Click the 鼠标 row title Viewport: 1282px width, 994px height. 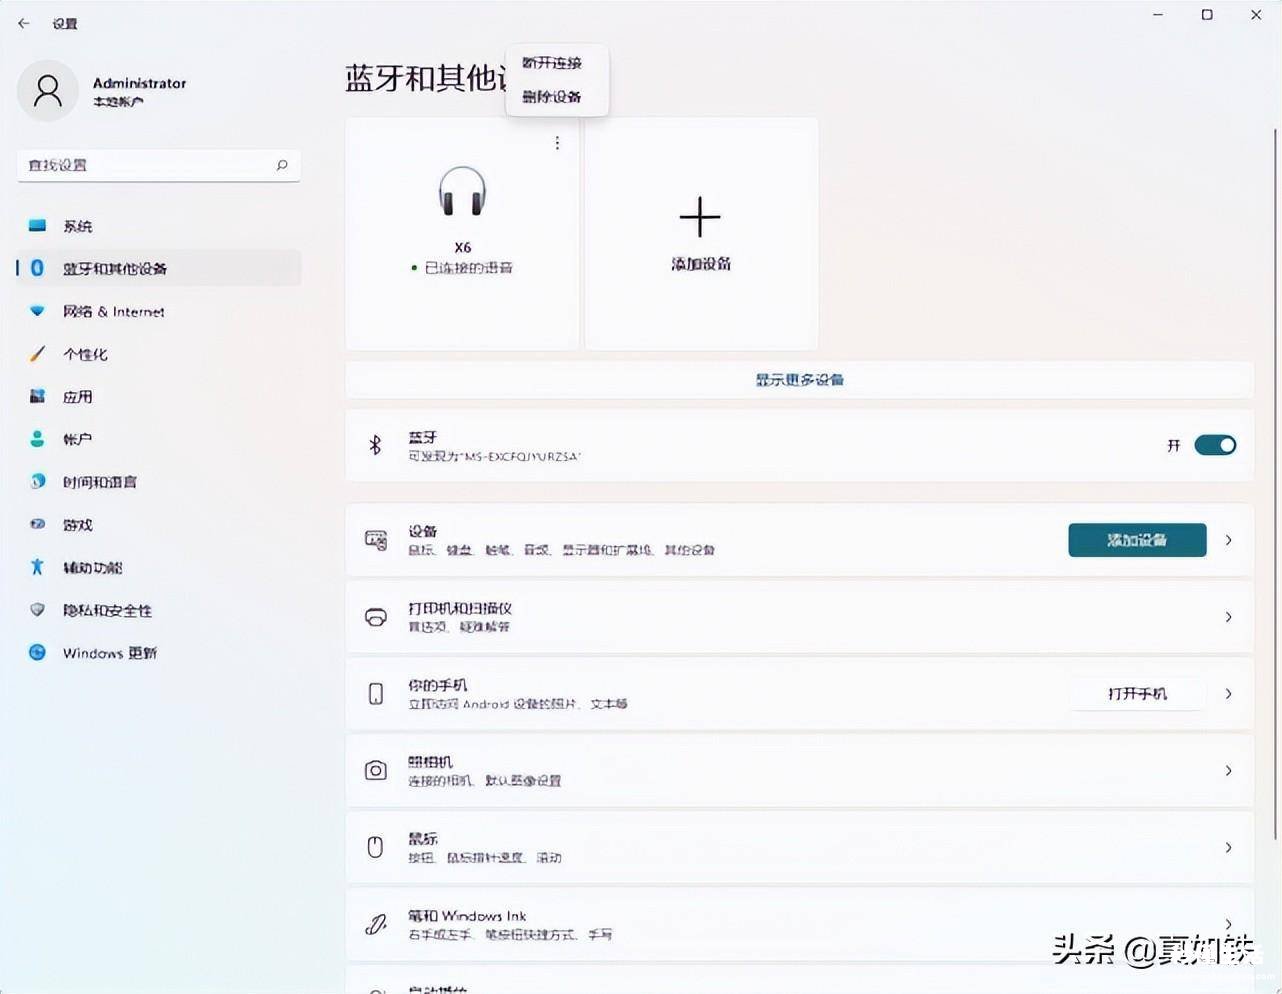pos(422,839)
